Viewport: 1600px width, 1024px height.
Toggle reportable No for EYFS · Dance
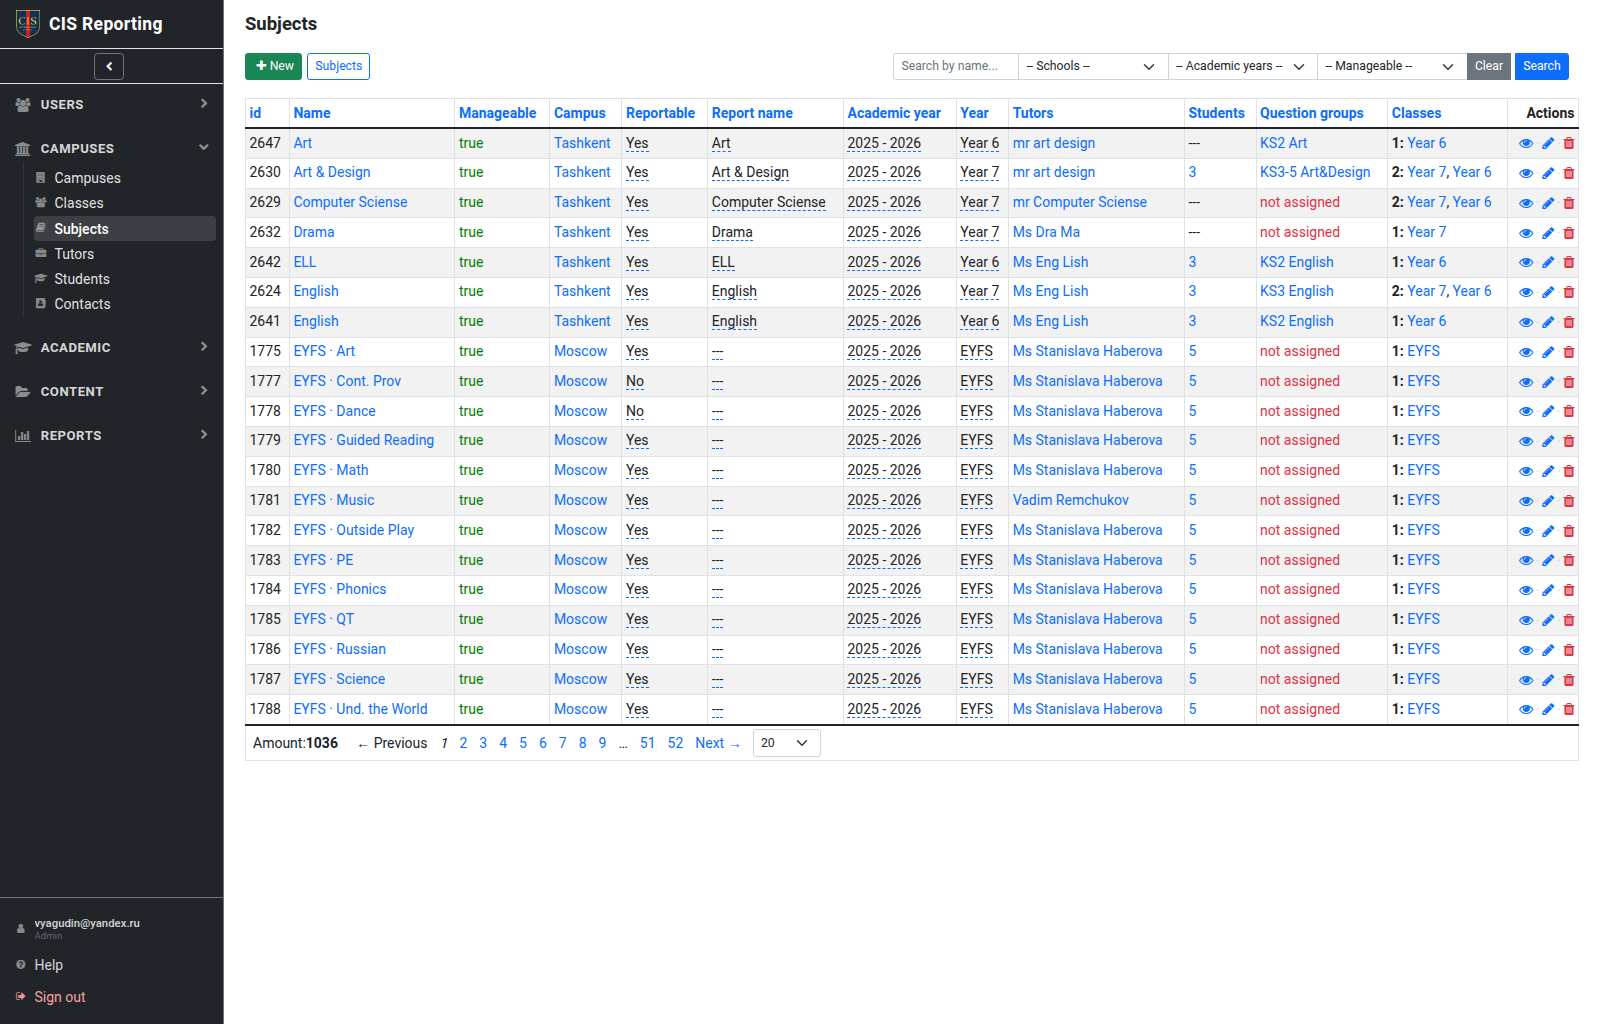tap(635, 411)
